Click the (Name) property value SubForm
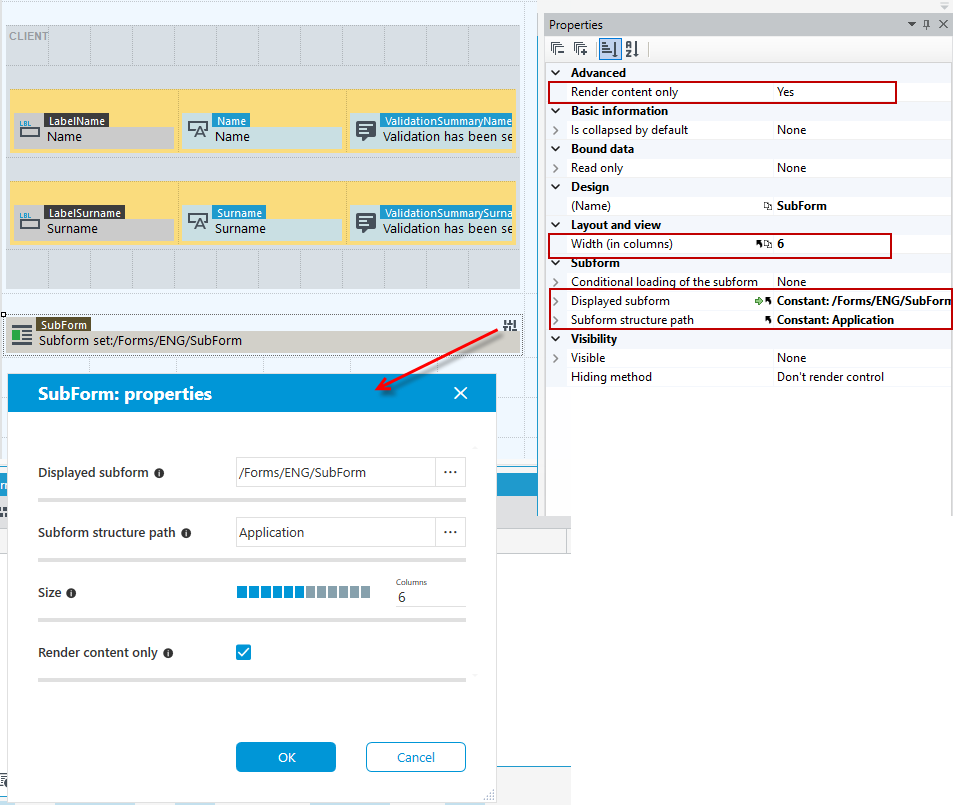This screenshot has height=805, width=953. point(801,206)
